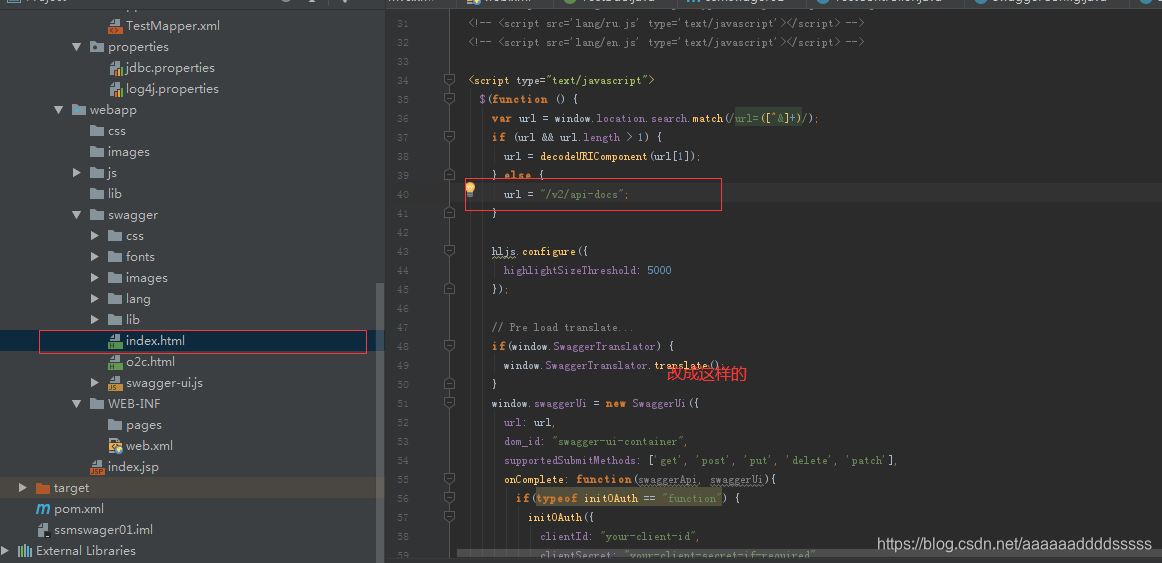Click the ssmswager01.iml file icon
This screenshot has height=563, width=1162.
coord(42,530)
